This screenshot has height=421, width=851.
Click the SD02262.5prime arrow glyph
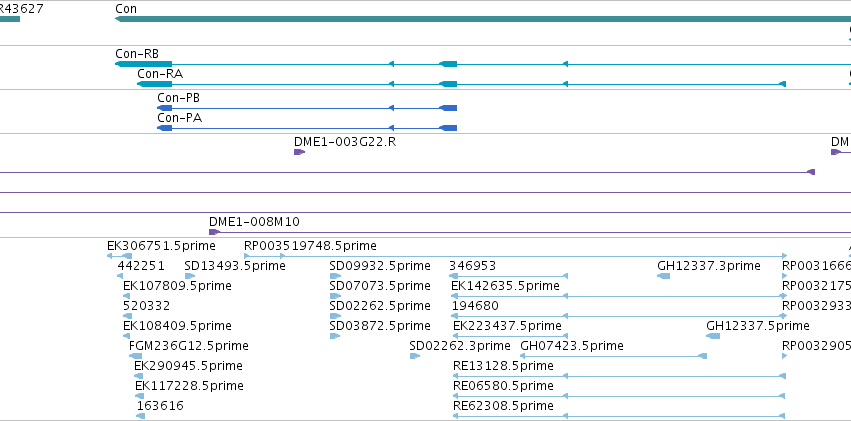tap(335, 316)
